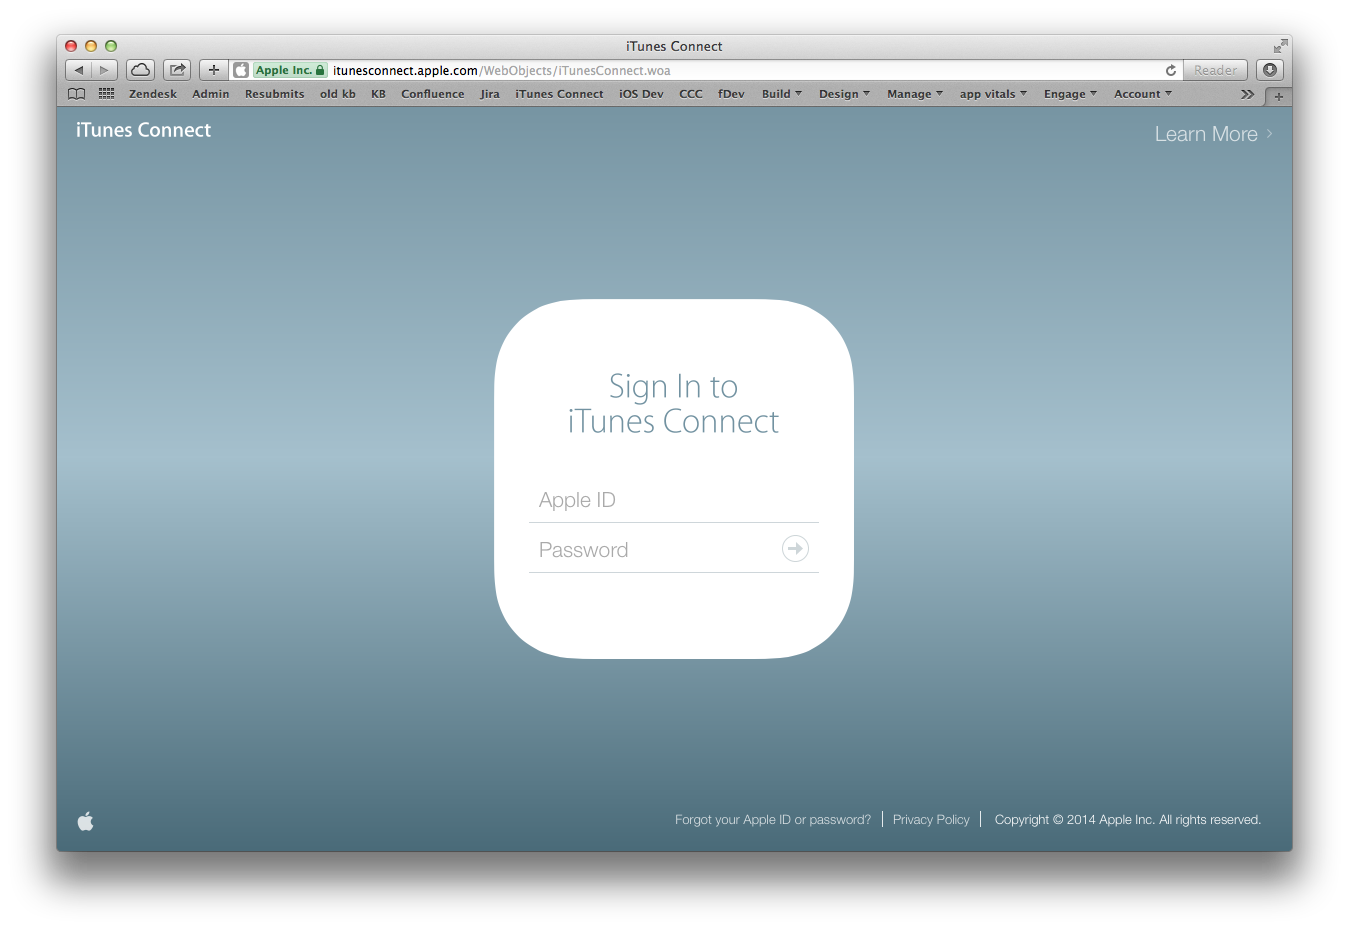
Task: Open the Downloads arrow icon
Action: pos(1270,70)
